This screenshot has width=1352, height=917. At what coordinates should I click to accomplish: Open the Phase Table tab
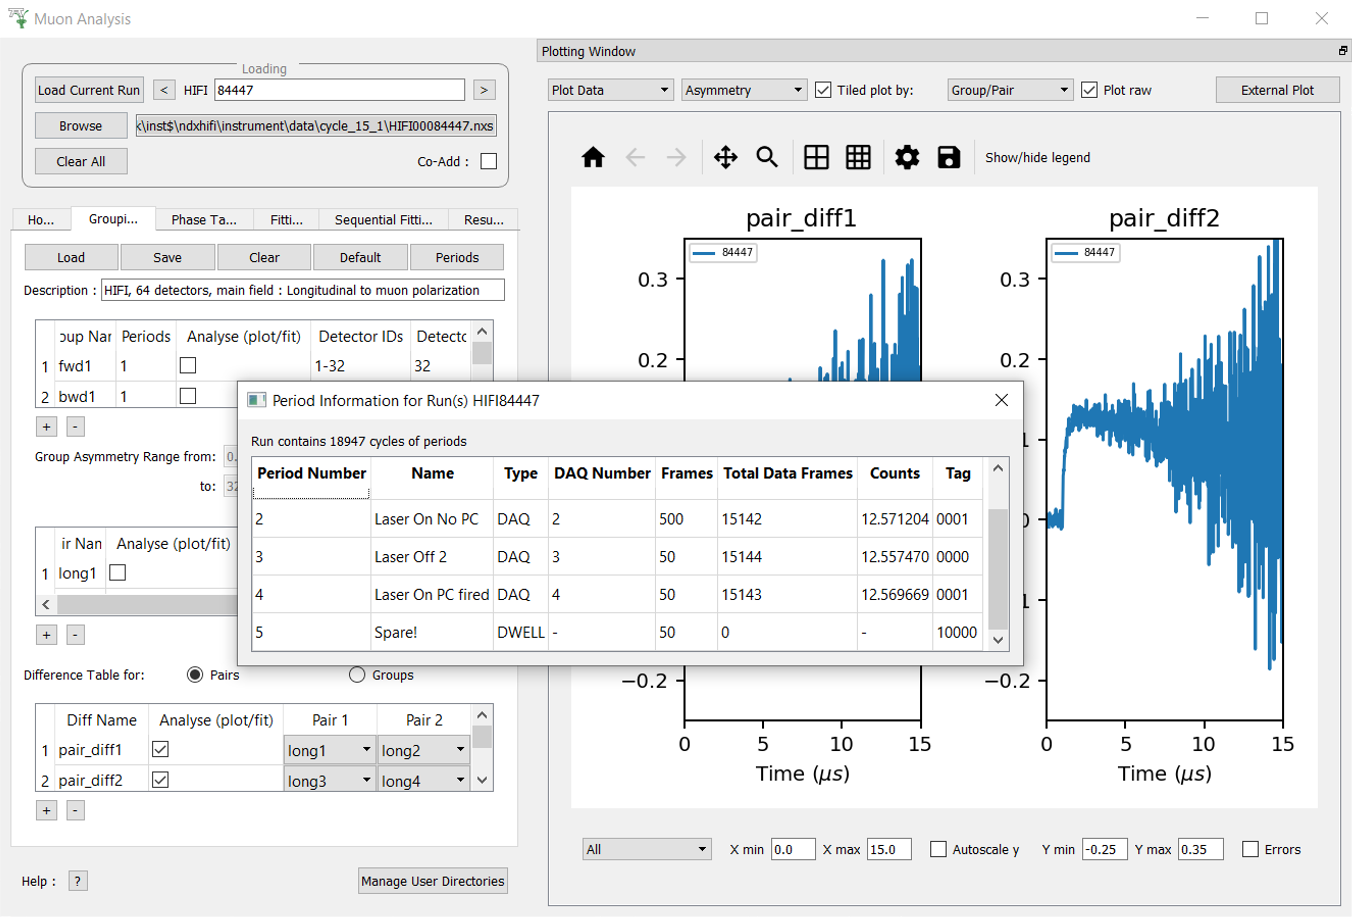(x=203, y=220)
